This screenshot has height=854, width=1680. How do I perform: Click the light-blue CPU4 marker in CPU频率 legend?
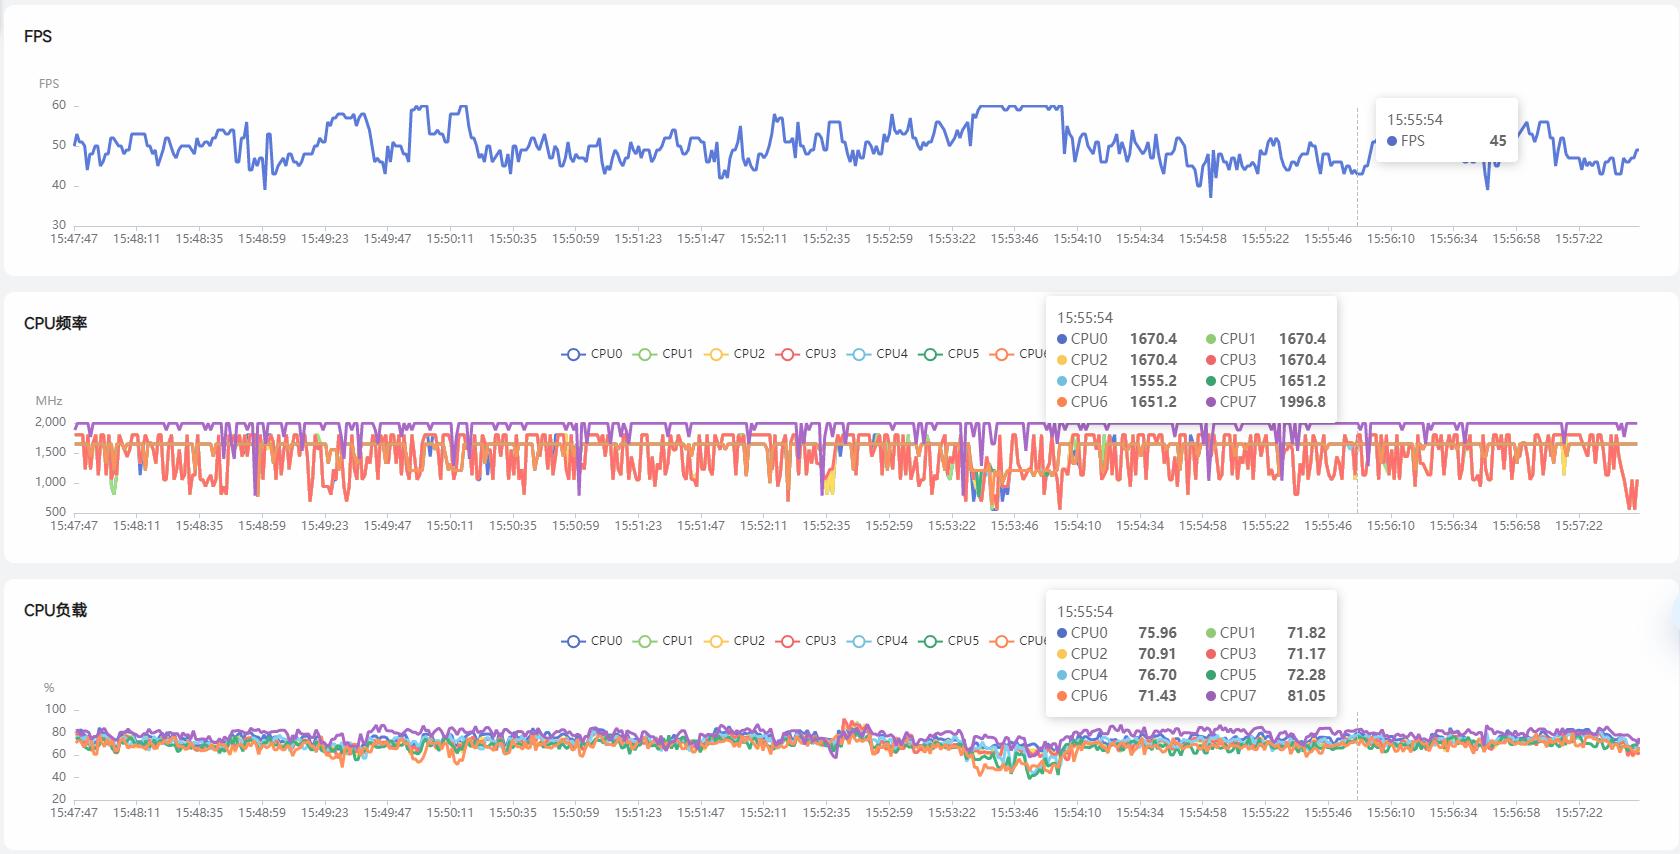[859, 354]
